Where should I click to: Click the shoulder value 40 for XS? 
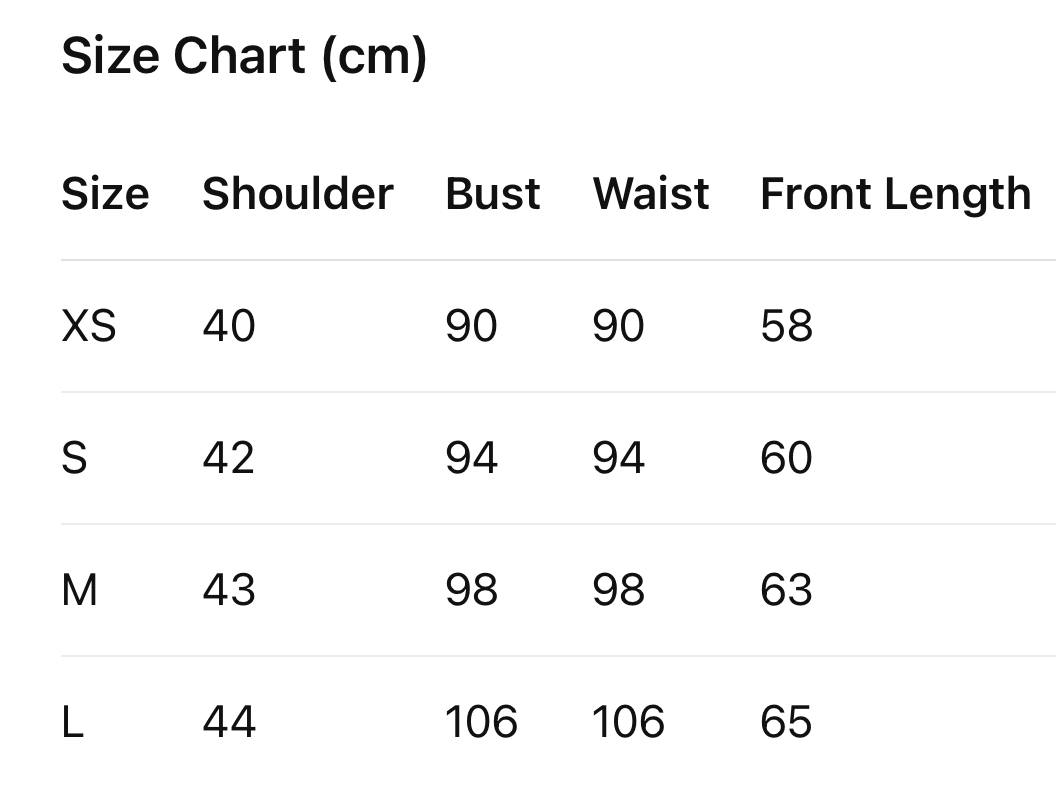coord(229,327)
